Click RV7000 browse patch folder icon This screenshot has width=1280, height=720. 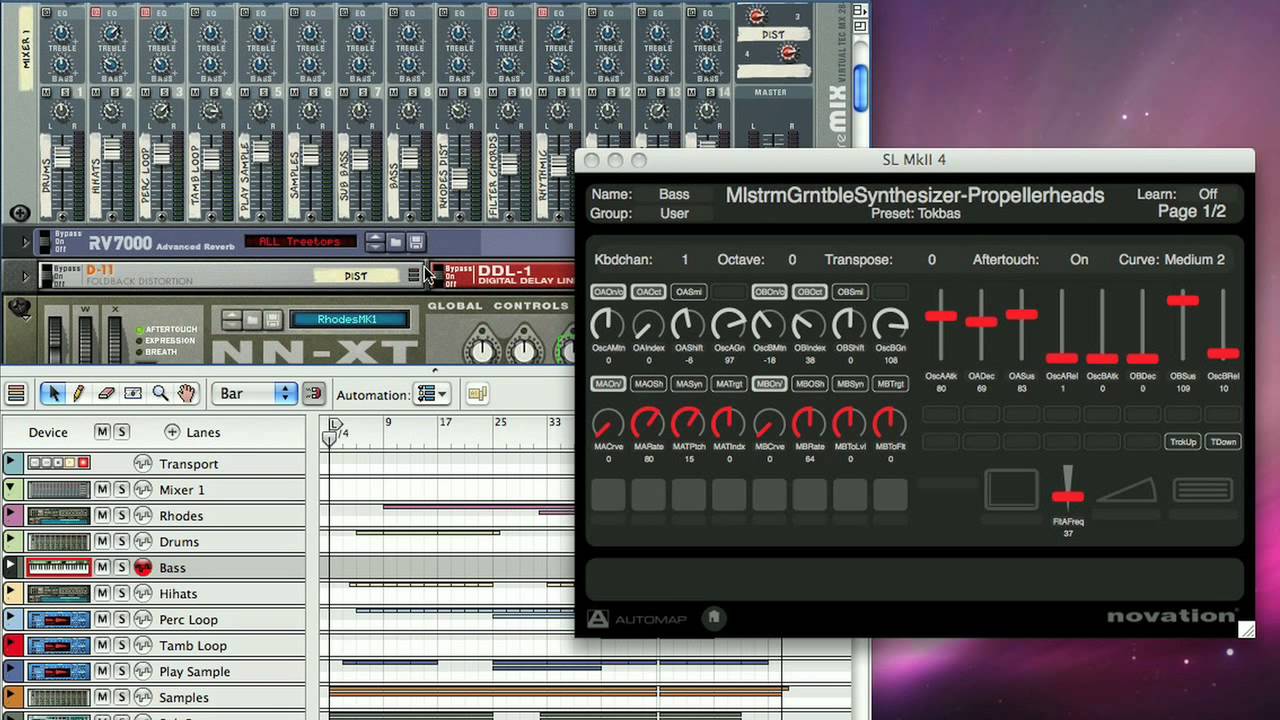pyautogui.click(x=396, y=241)
